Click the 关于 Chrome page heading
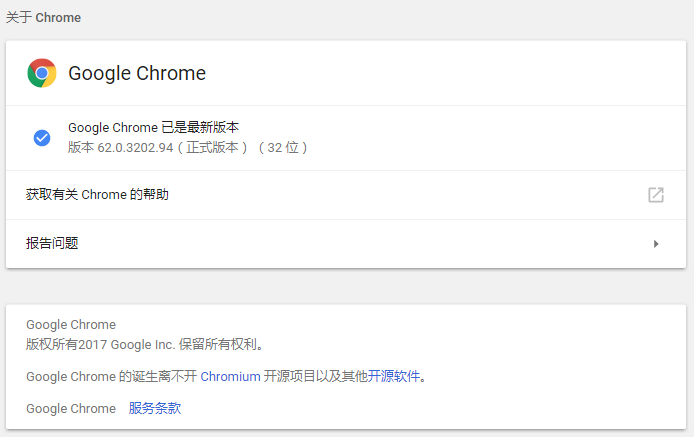694x437 pixels. point(44,18)
